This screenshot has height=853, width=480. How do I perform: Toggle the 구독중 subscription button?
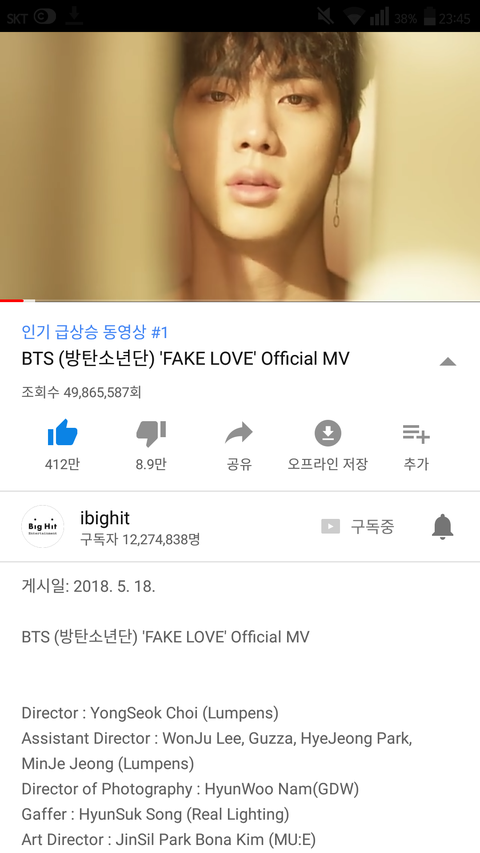357,526
